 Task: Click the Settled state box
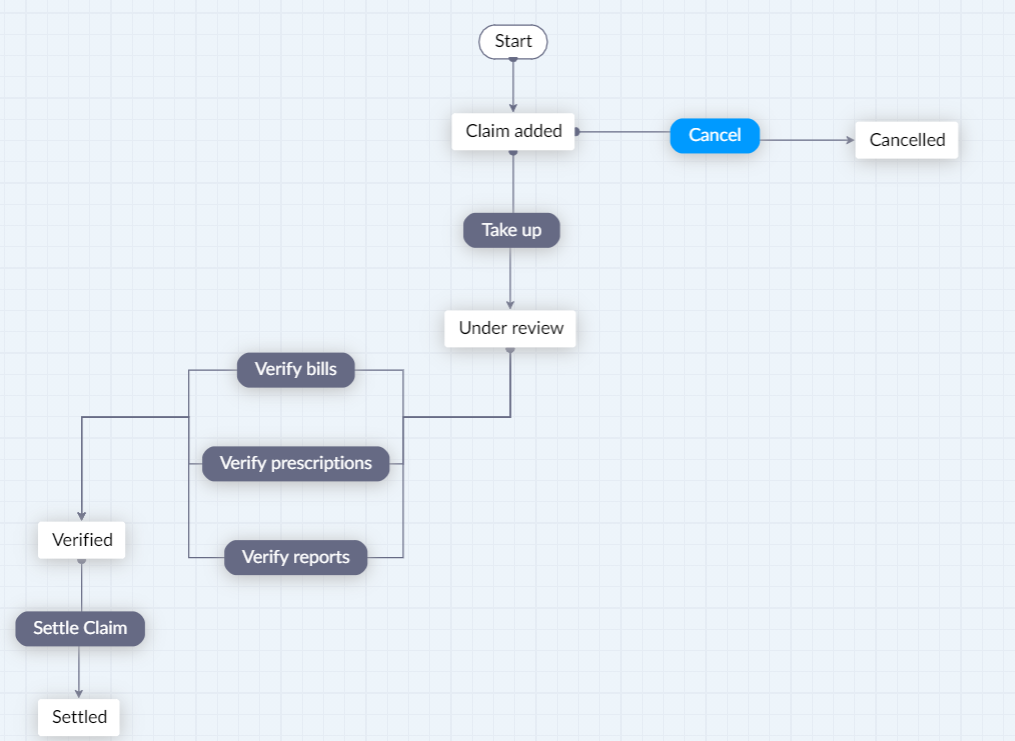(x=79, y=717)
